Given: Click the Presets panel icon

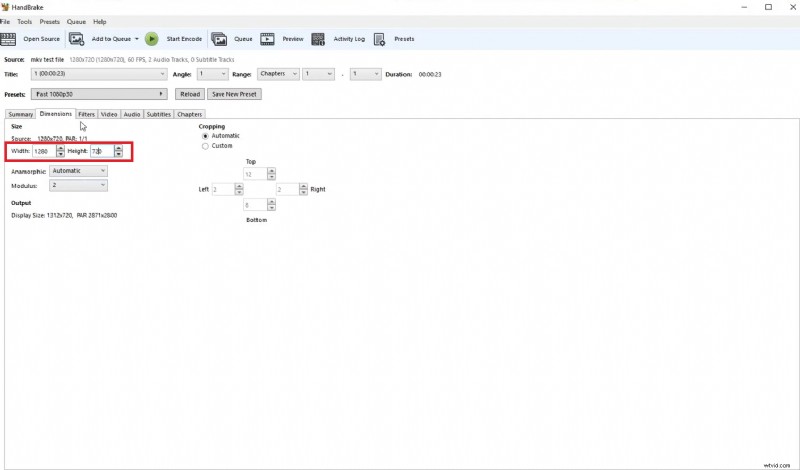Looking at the screenshot, I should coord(379,39).
